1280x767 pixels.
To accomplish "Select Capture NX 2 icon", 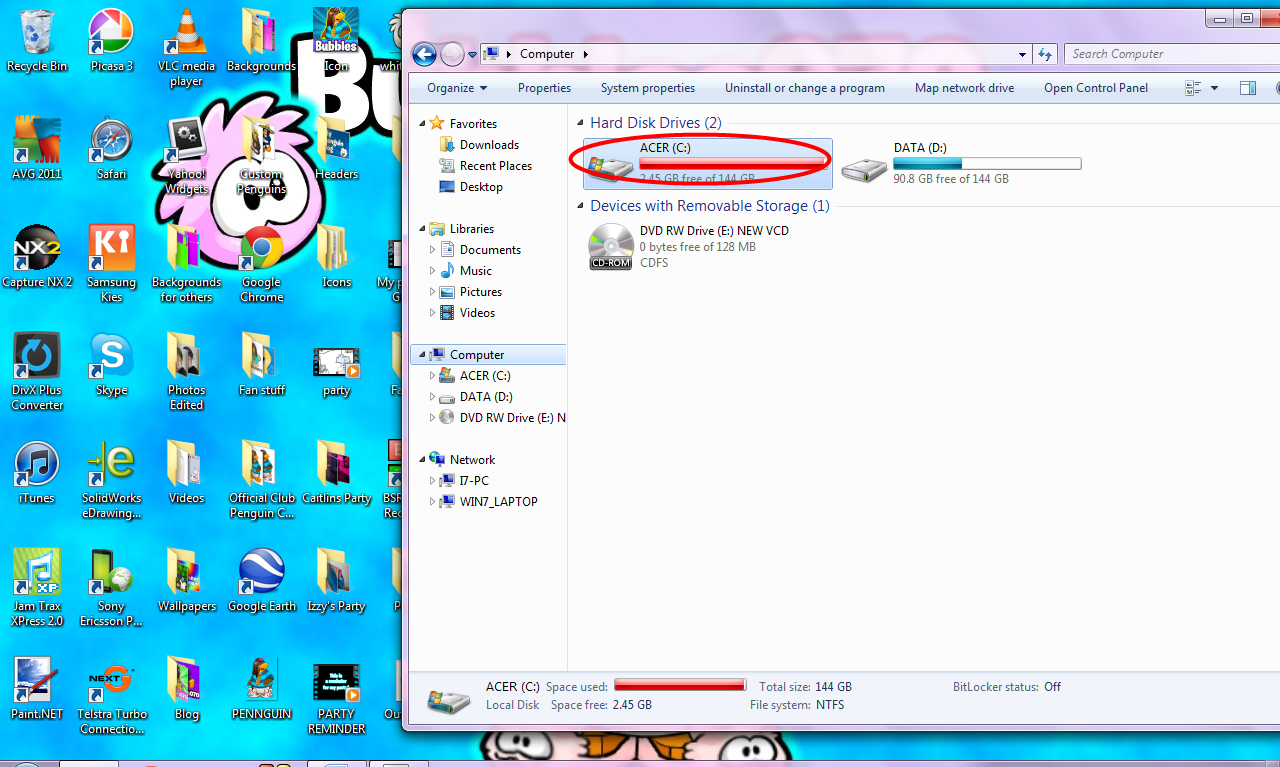I will click(x=37, y=258).
